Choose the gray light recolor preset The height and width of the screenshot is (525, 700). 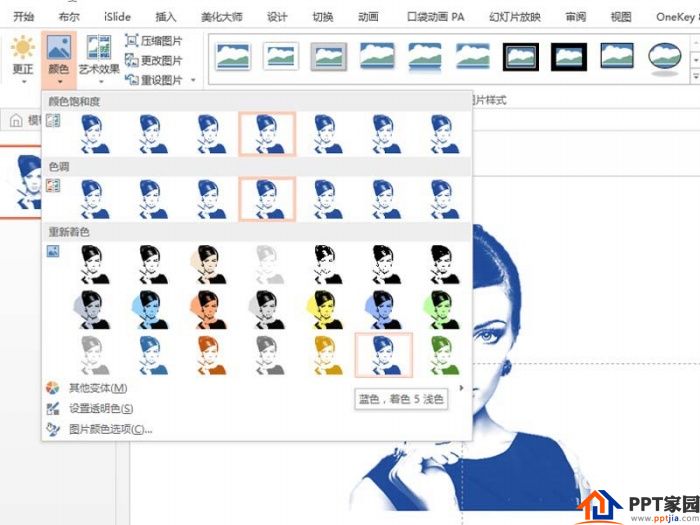269,355
